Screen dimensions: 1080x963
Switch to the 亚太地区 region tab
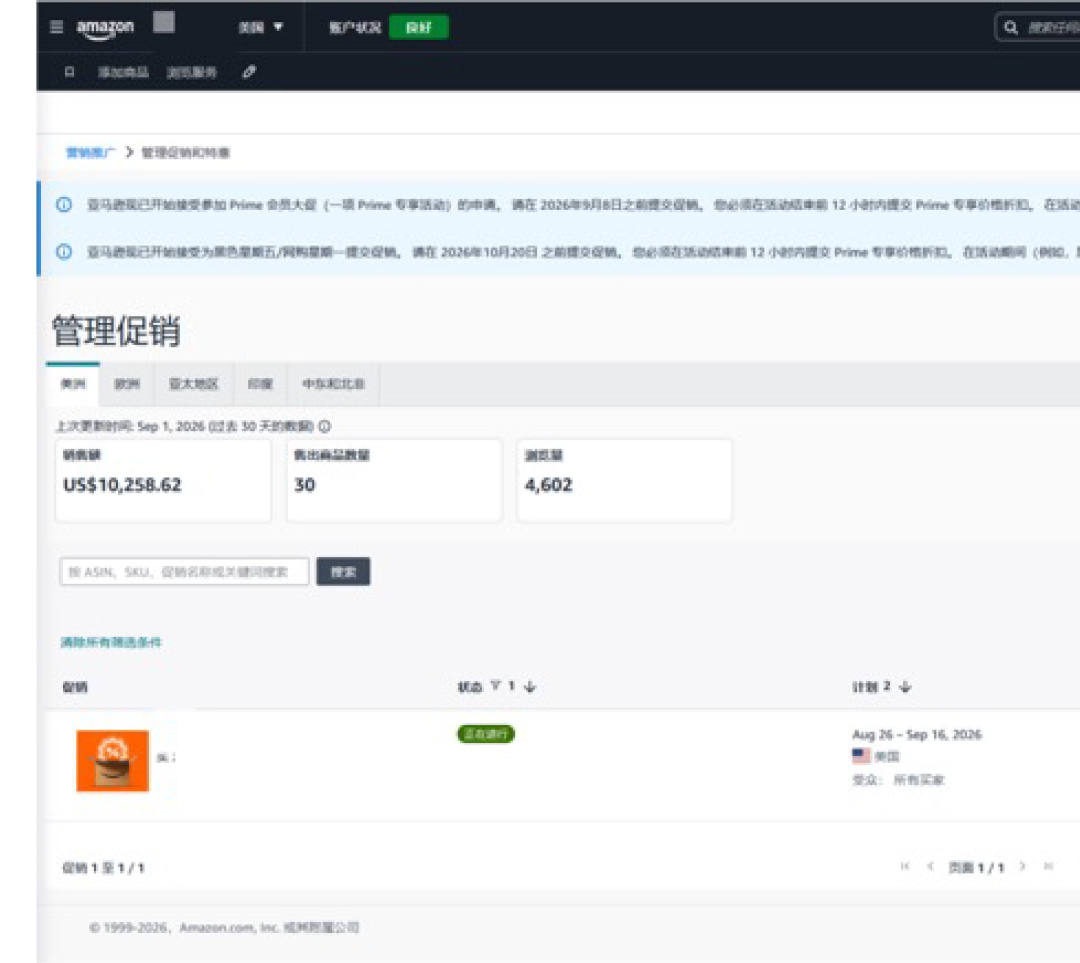[x=194, y=384]
